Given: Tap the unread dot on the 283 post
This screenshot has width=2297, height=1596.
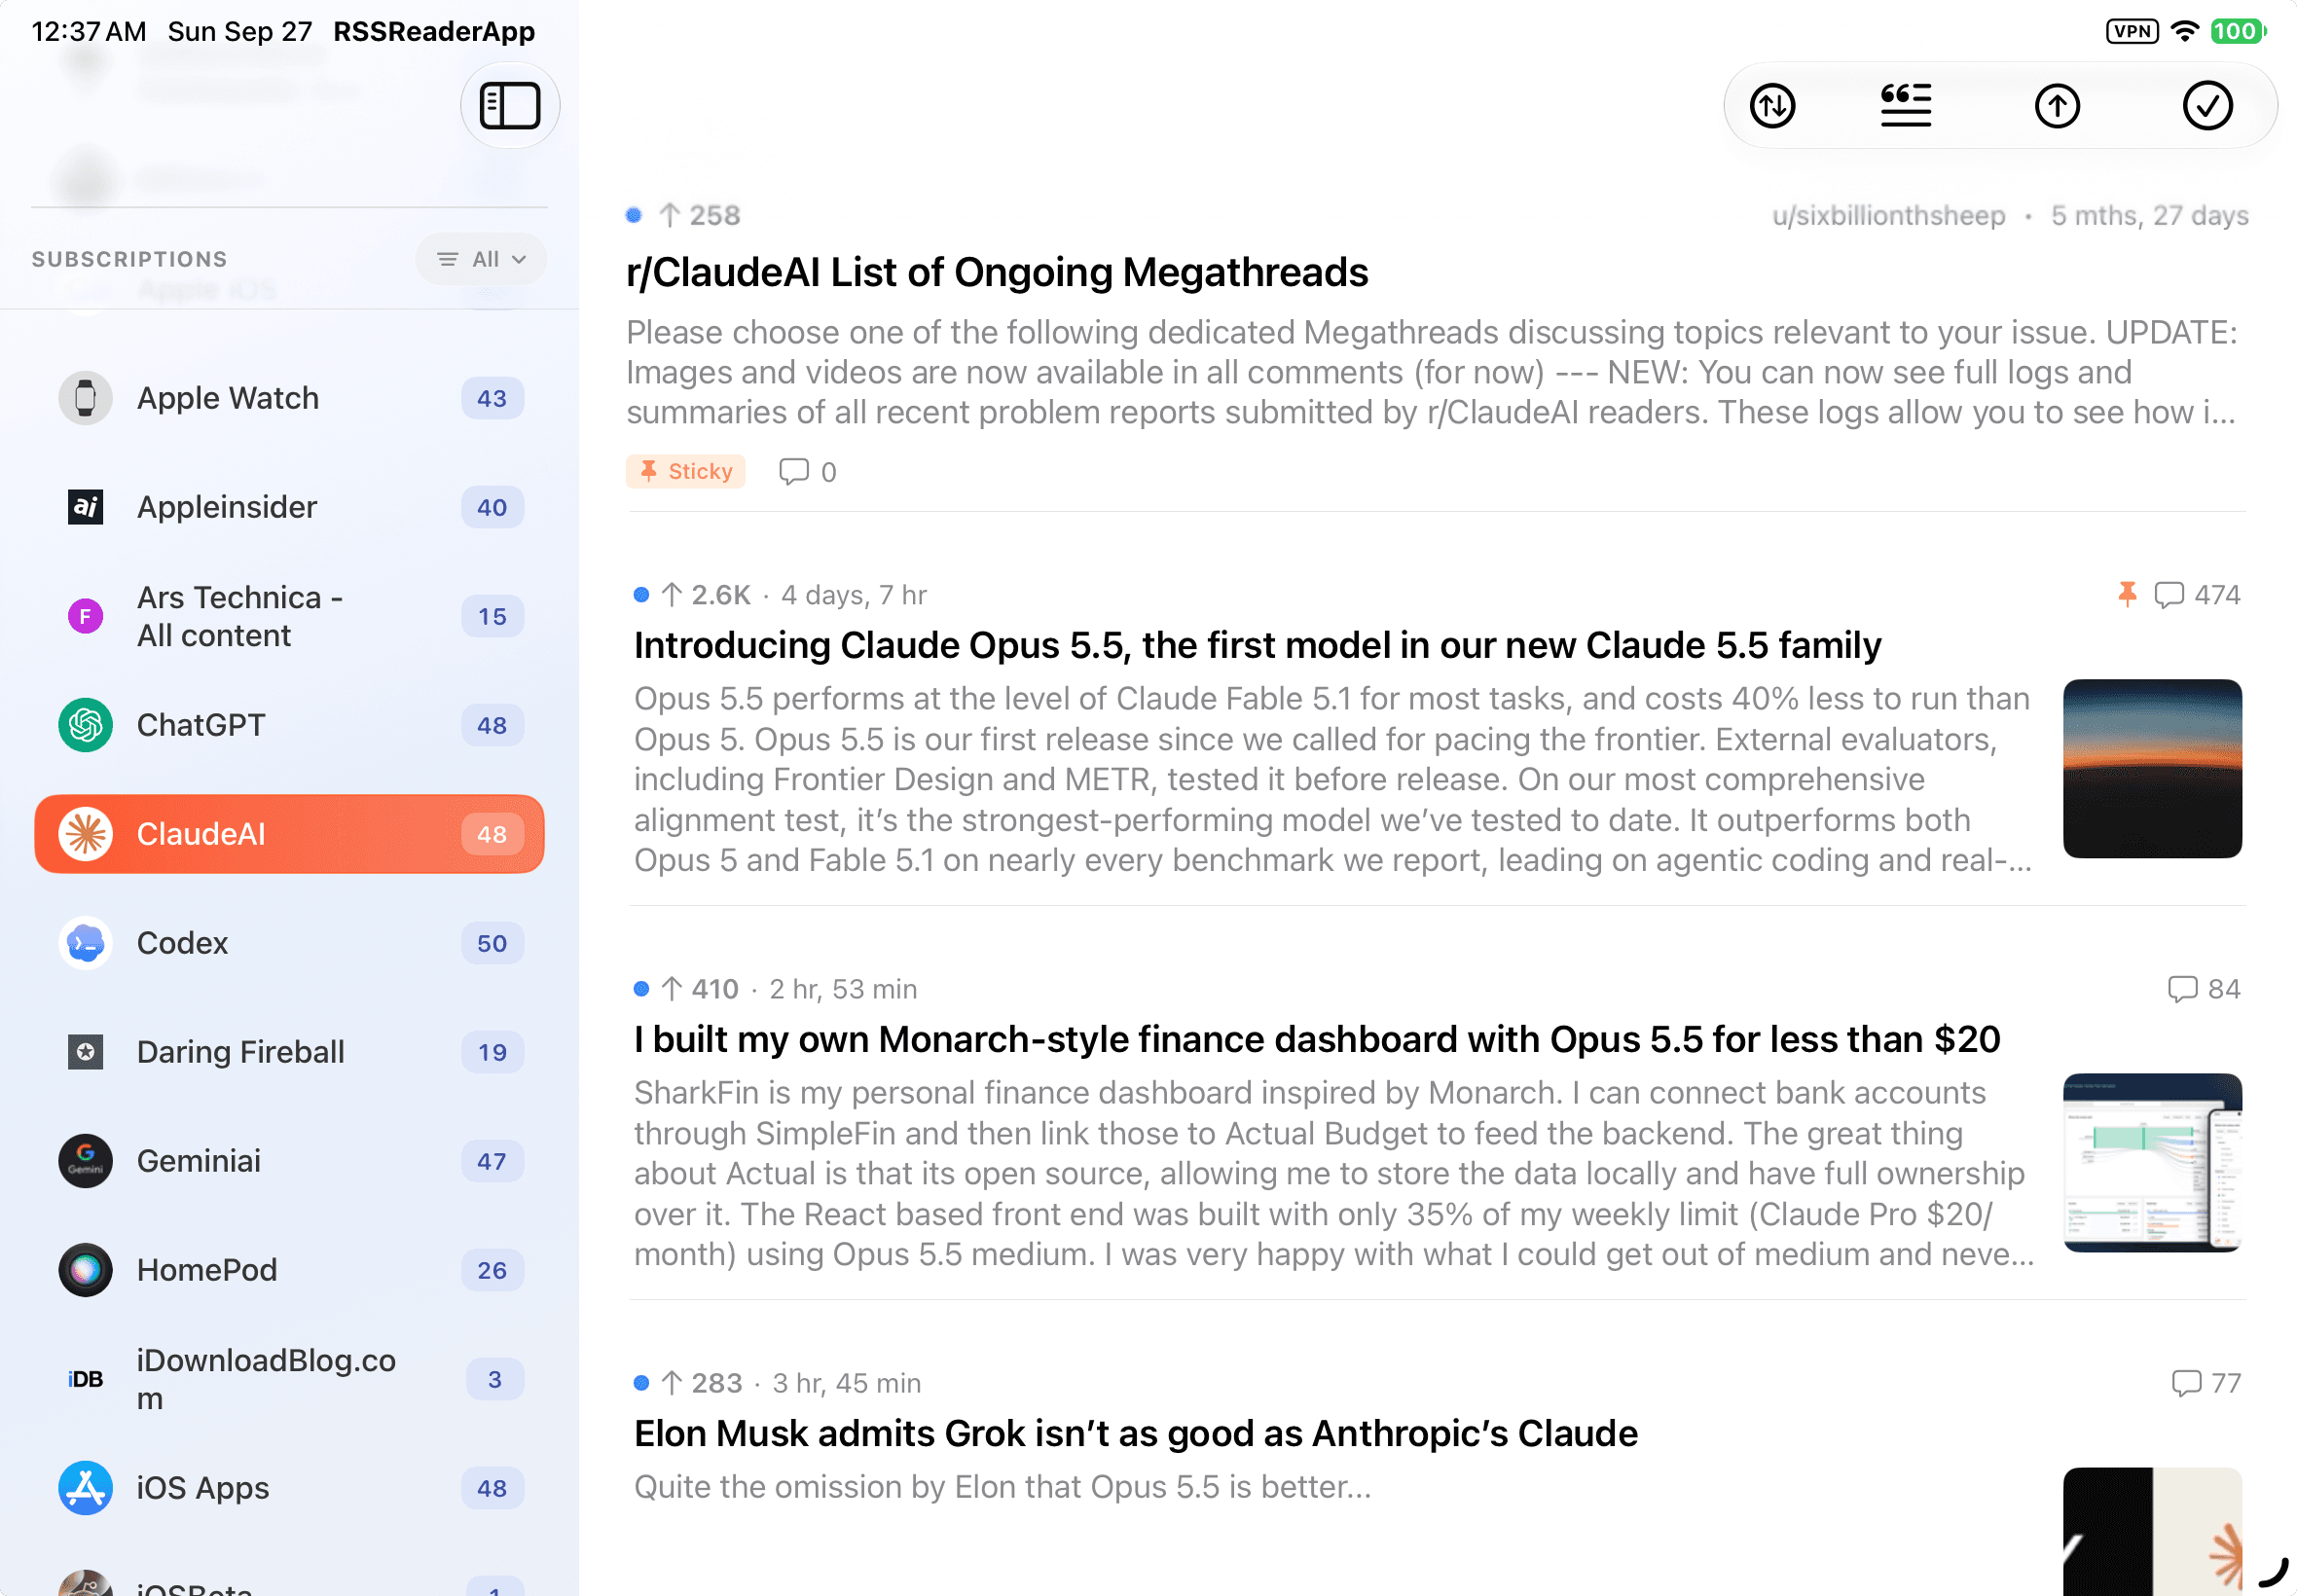Looking at the screenshot, I should [641, 1383].
